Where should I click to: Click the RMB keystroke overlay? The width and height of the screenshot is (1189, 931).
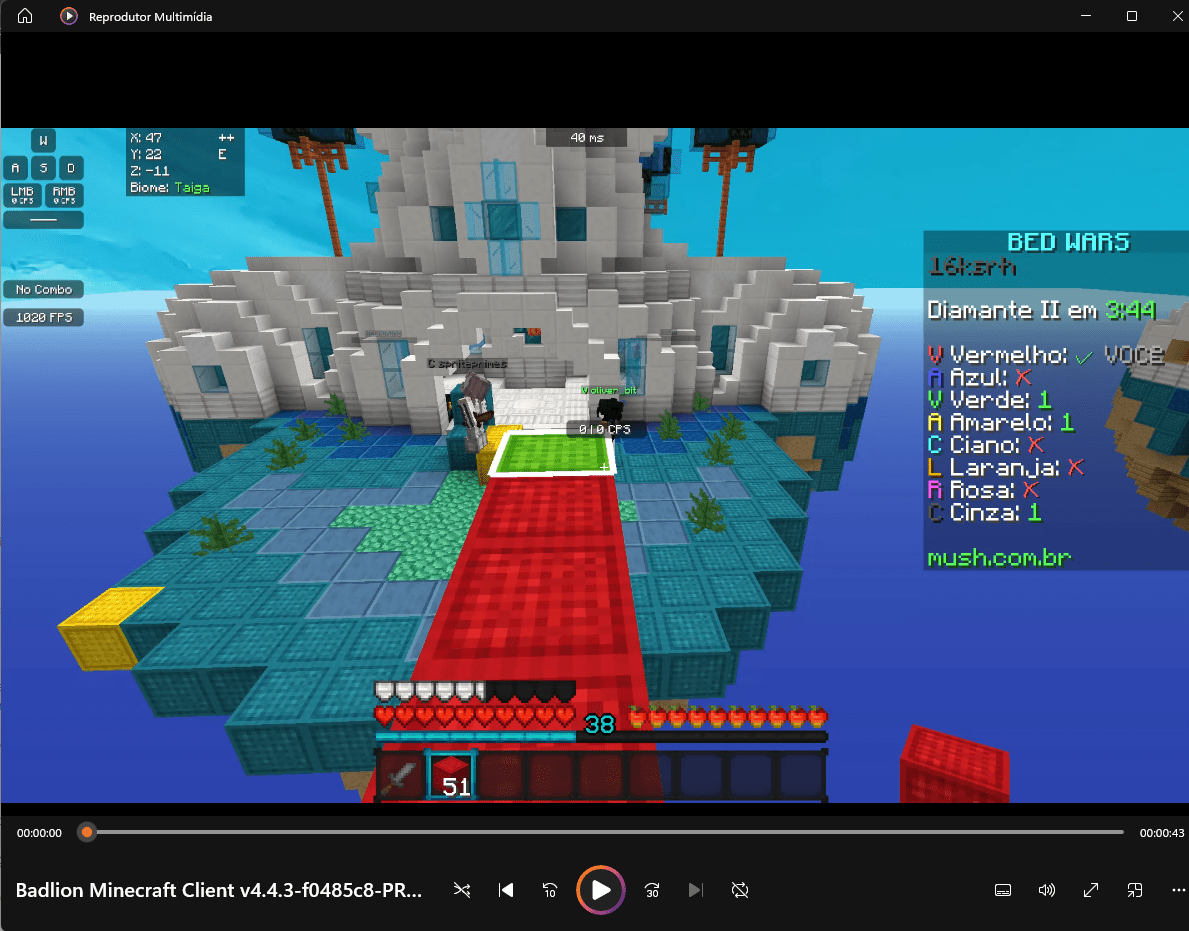tap(64, 195)
